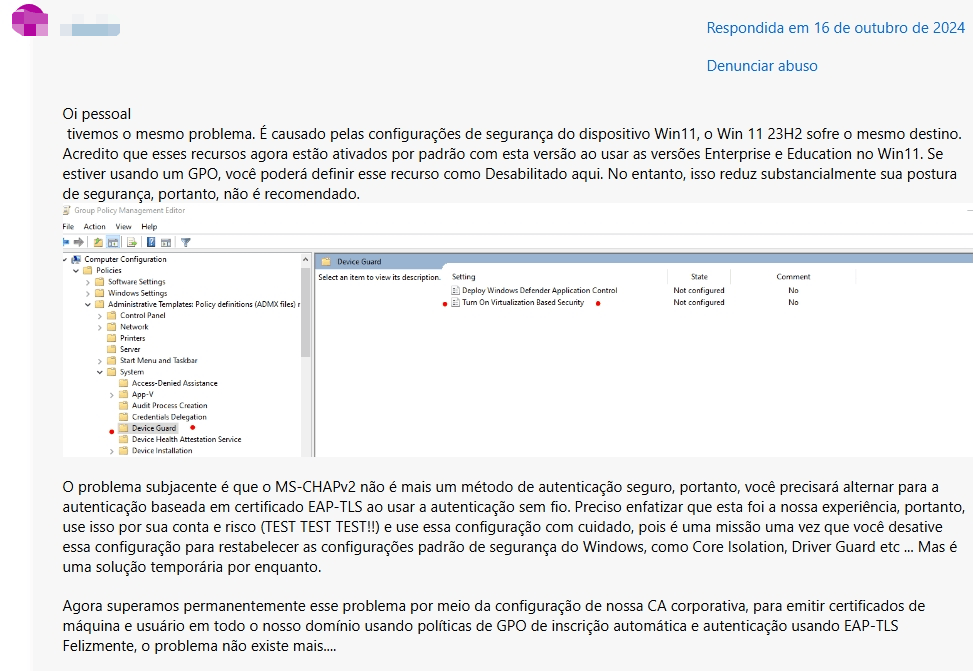Click the blurred username beside avatar
The width and height of the screenshot is (973, 671).
tap(90, 29)
